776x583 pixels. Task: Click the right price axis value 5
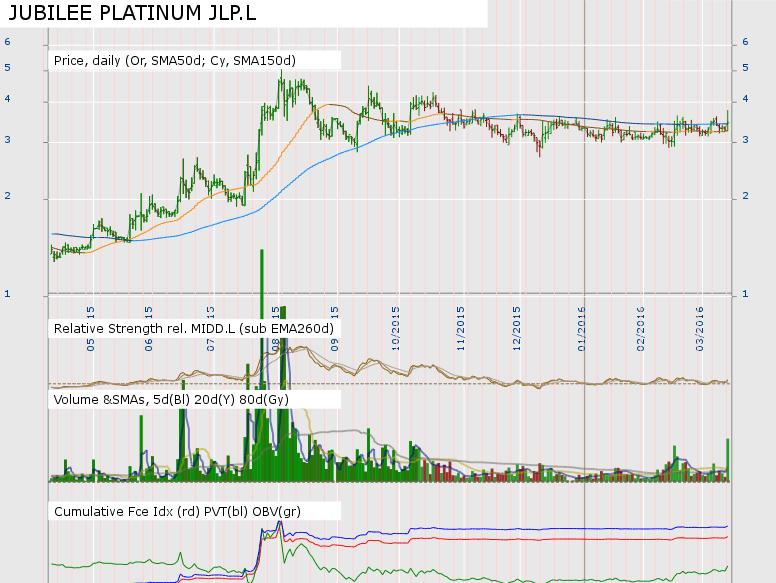pyautogui.click(x=745, y=68)
